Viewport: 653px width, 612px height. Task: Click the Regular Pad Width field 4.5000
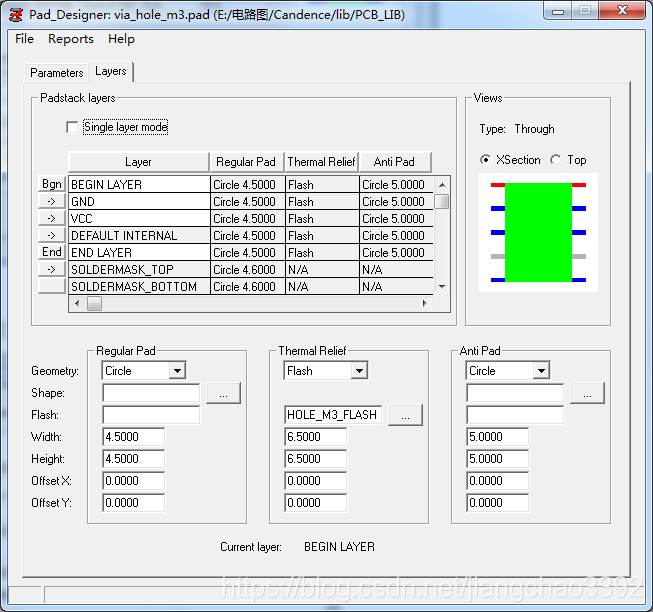click(x=134, y=437)
